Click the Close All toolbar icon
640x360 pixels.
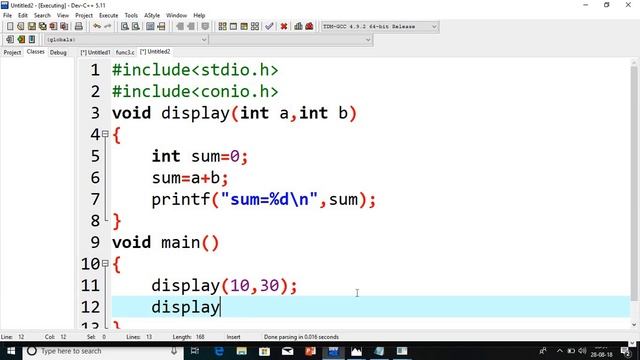(64, 27)
